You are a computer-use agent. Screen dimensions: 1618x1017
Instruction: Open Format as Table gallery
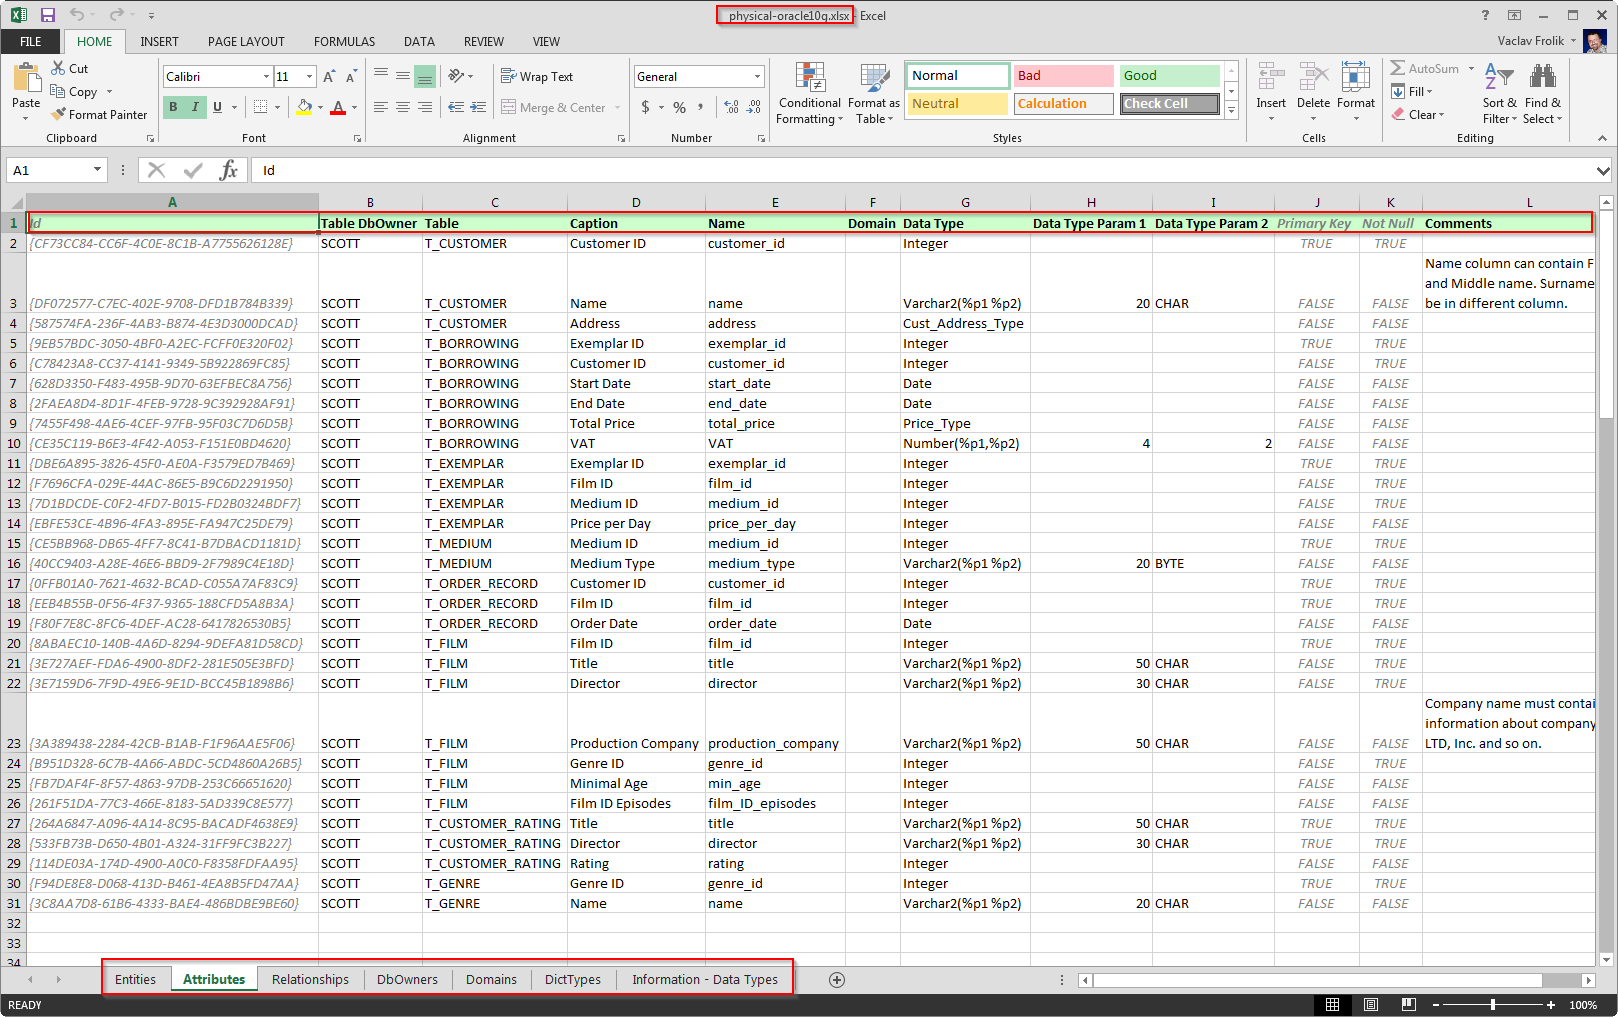pyautogui.click(x=873, y=93)
